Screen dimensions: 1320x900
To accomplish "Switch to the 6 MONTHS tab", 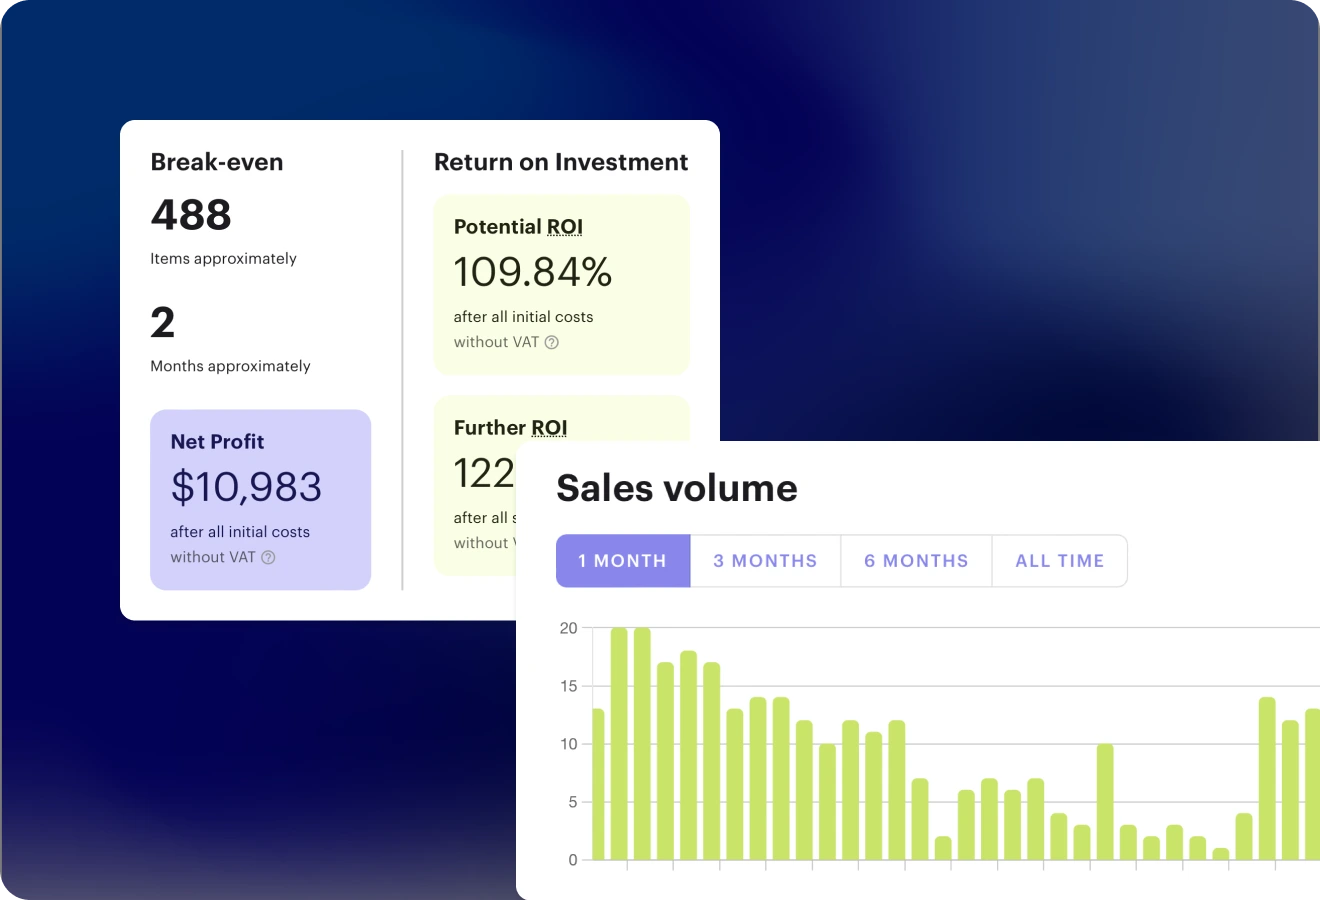I will tap(916, 561).
